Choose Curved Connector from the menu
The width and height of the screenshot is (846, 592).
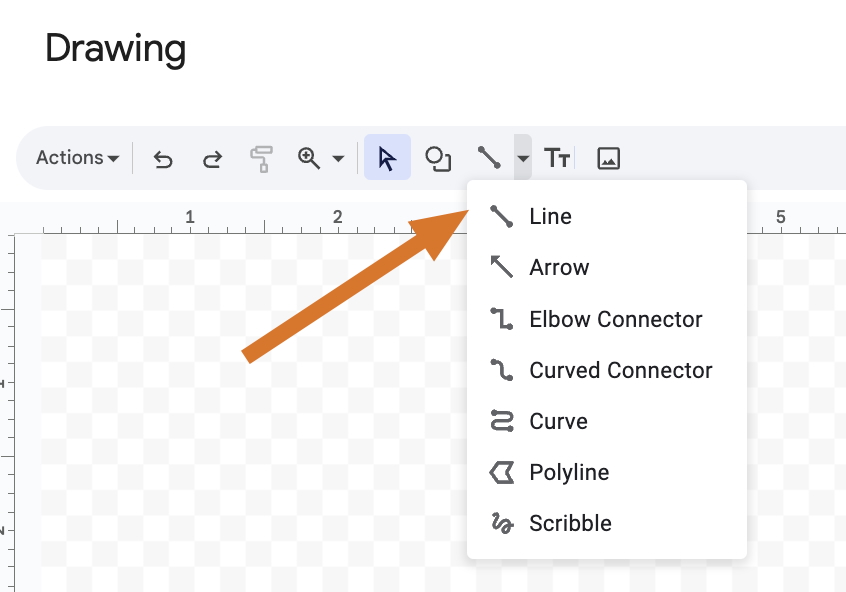(x=606, y=370)
